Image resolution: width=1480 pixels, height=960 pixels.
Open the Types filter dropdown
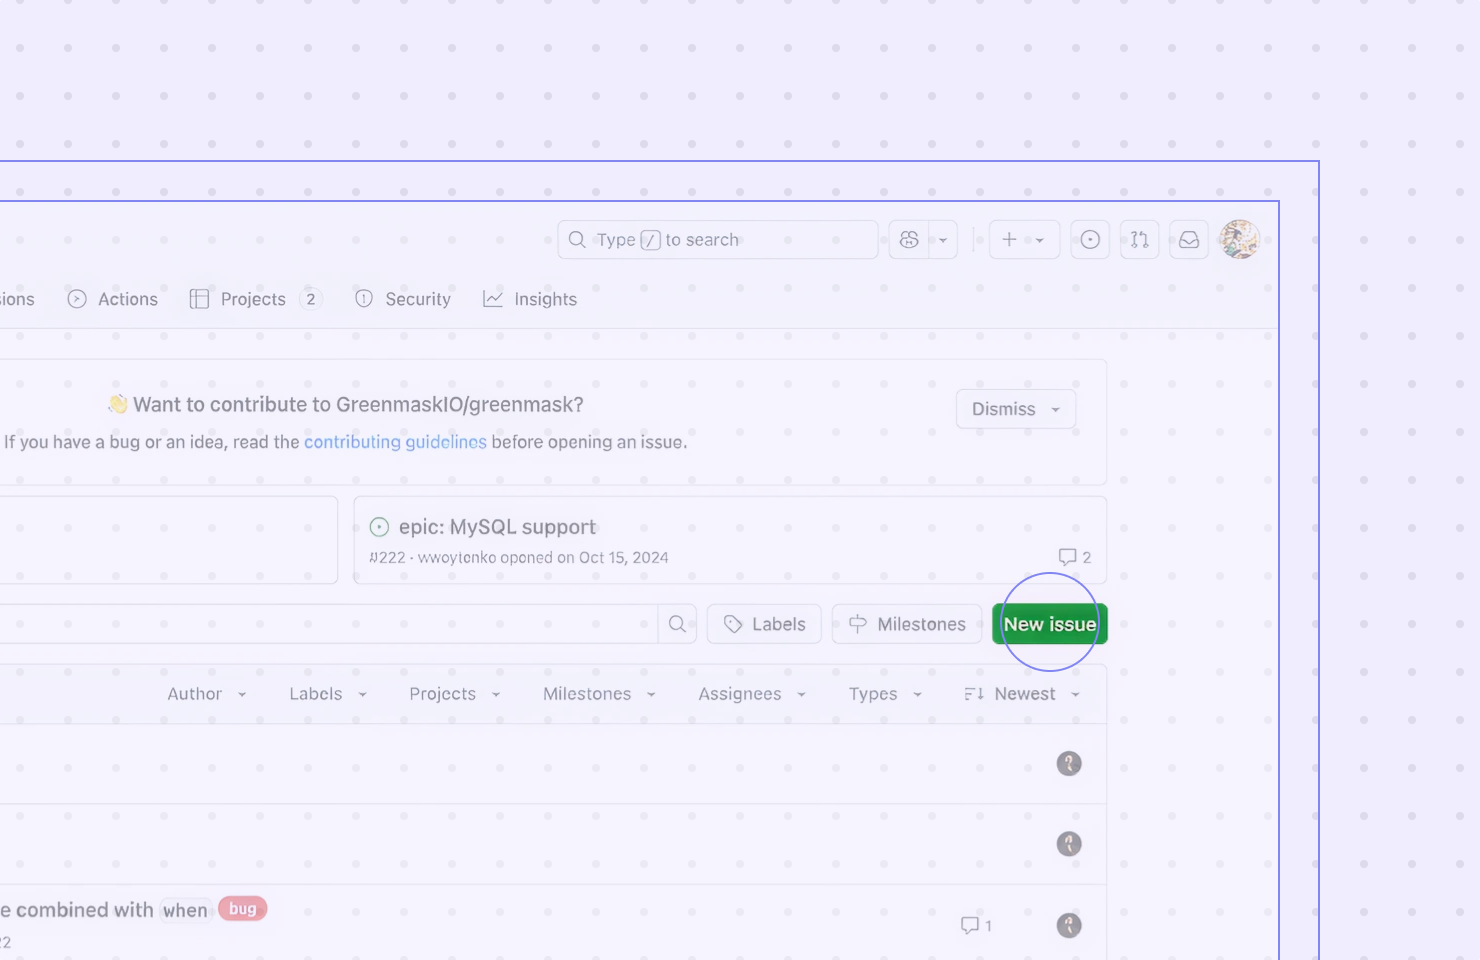coord(885,694)
